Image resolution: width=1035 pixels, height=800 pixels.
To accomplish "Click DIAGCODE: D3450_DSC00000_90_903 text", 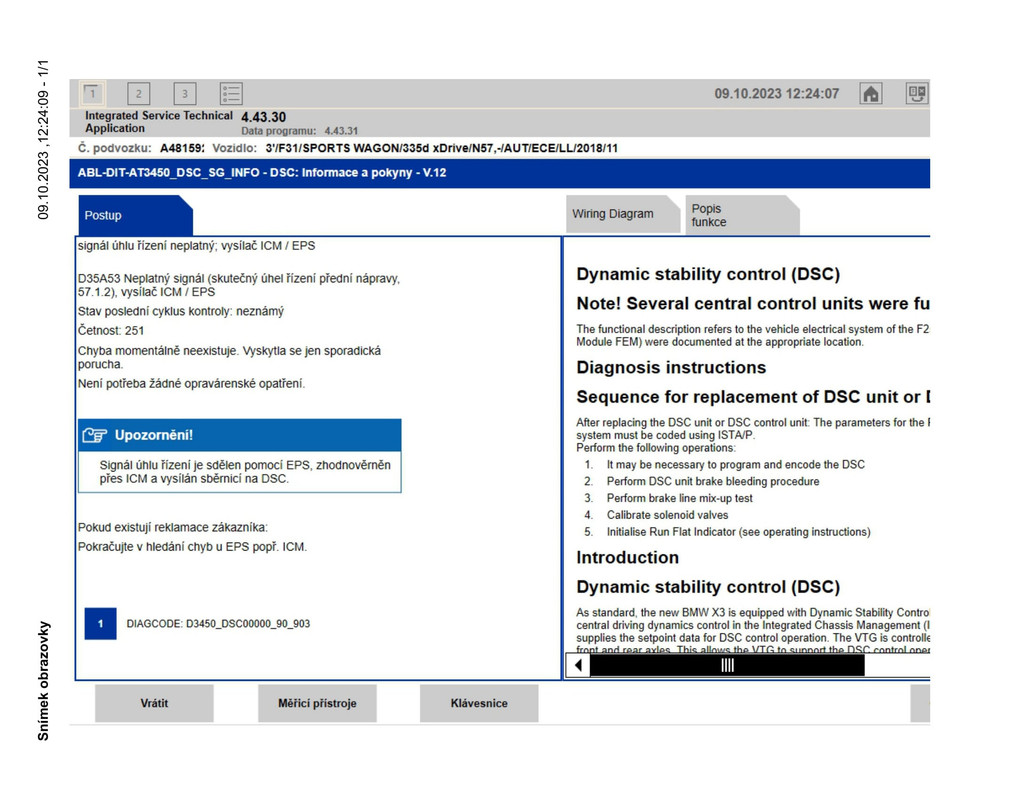I will 218,624.
